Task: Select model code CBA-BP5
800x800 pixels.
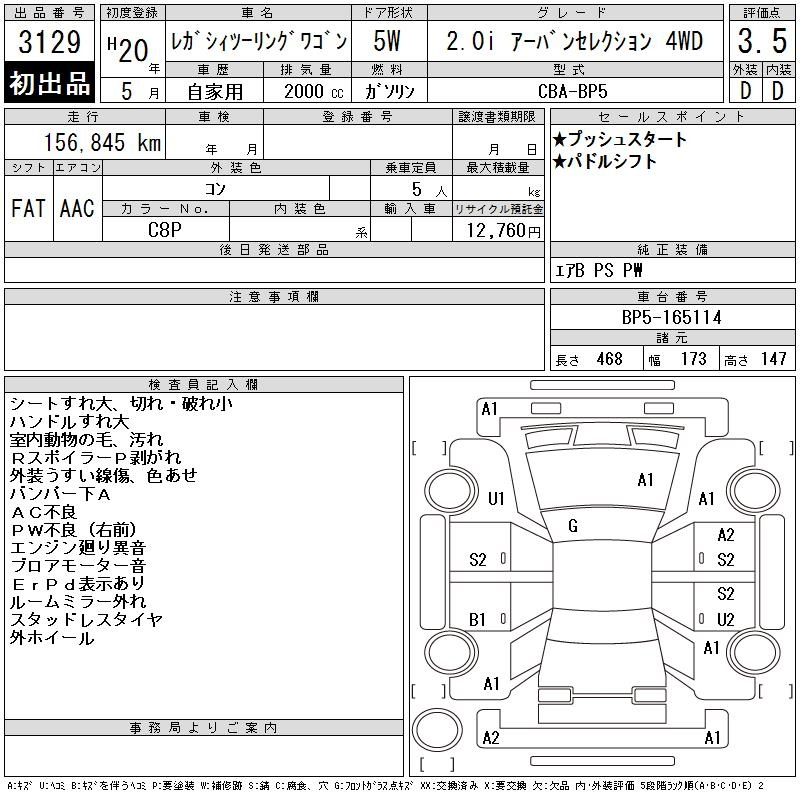Action: pyautogui.click(x=572, y=91)
